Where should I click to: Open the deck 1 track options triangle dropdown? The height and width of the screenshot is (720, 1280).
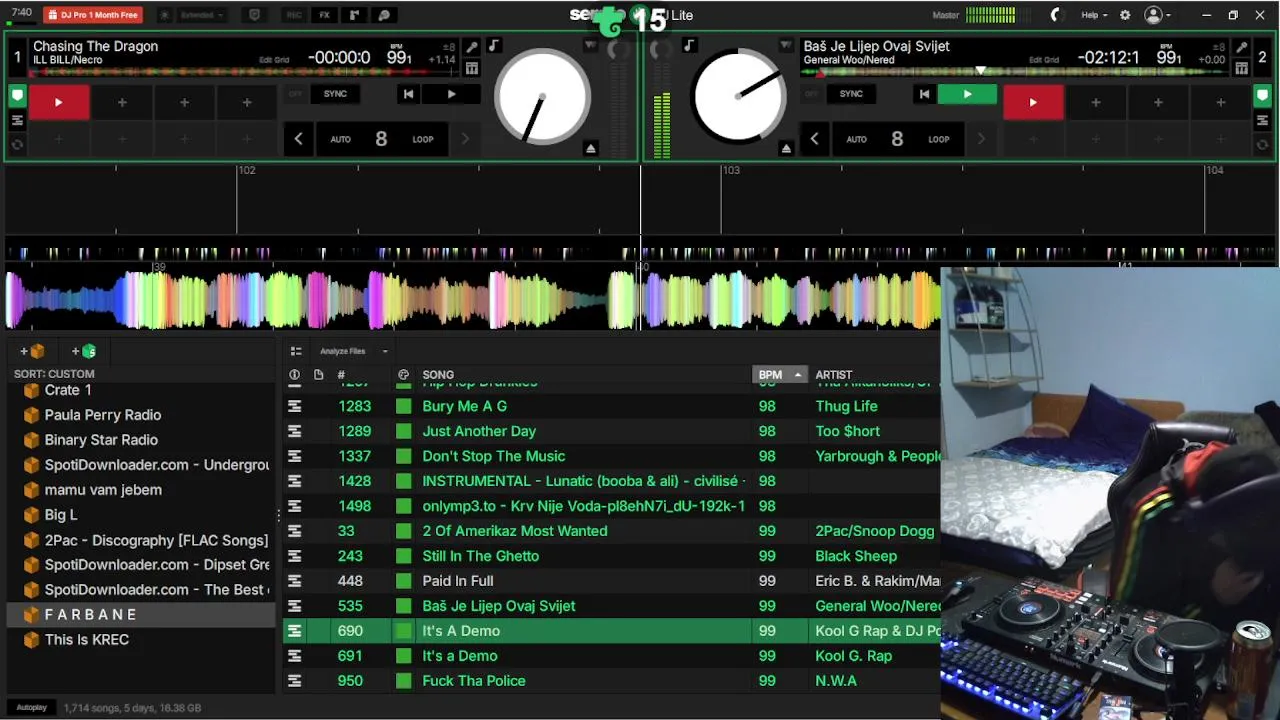pos(591,46)
